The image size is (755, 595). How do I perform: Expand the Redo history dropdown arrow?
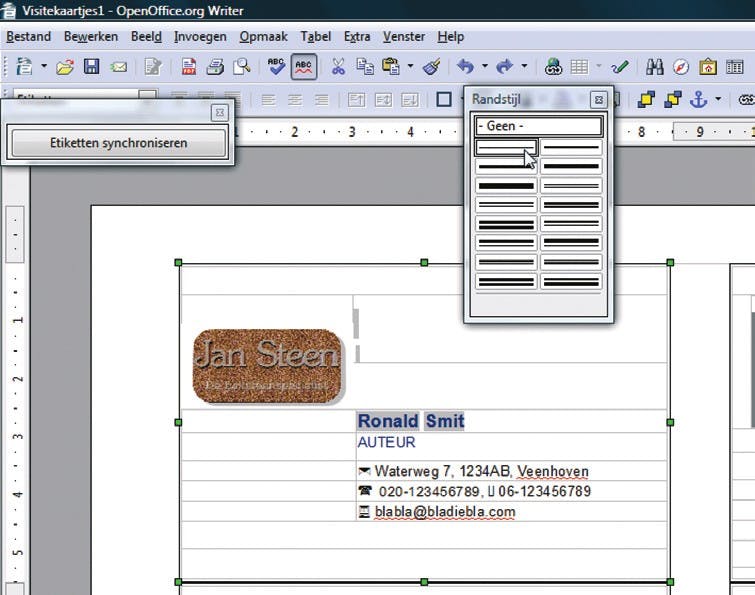tap(524, 67)
